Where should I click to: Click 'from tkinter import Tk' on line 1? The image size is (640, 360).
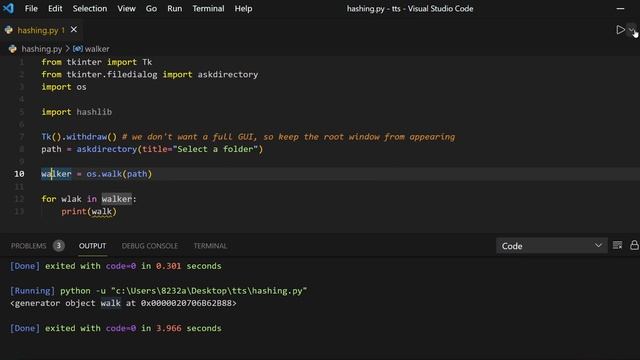96,62
